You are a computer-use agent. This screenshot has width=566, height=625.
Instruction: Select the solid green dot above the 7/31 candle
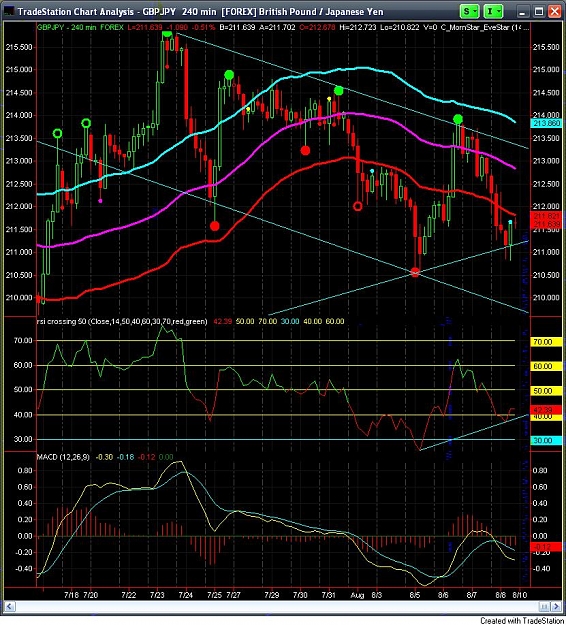(x=338, y=91)
